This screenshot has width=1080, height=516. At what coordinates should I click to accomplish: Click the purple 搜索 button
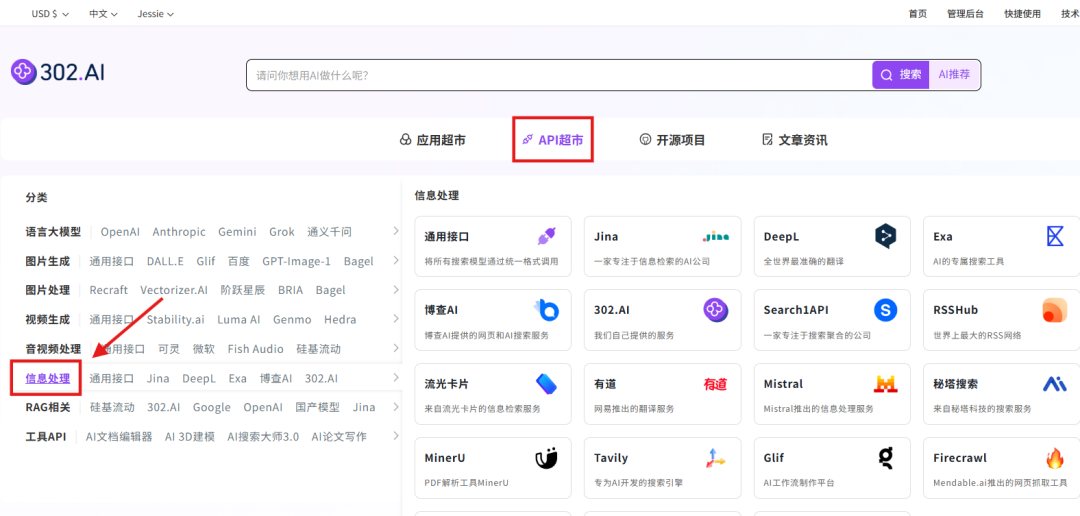click(x=901, y=74)
